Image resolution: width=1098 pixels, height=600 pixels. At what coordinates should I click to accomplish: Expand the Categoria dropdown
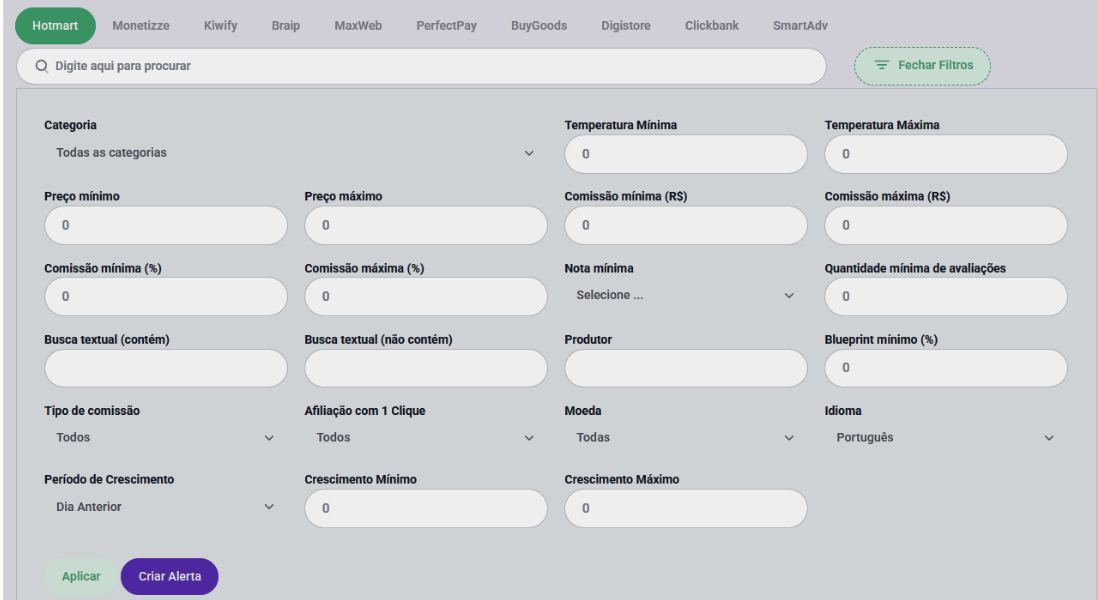point(290,153)
